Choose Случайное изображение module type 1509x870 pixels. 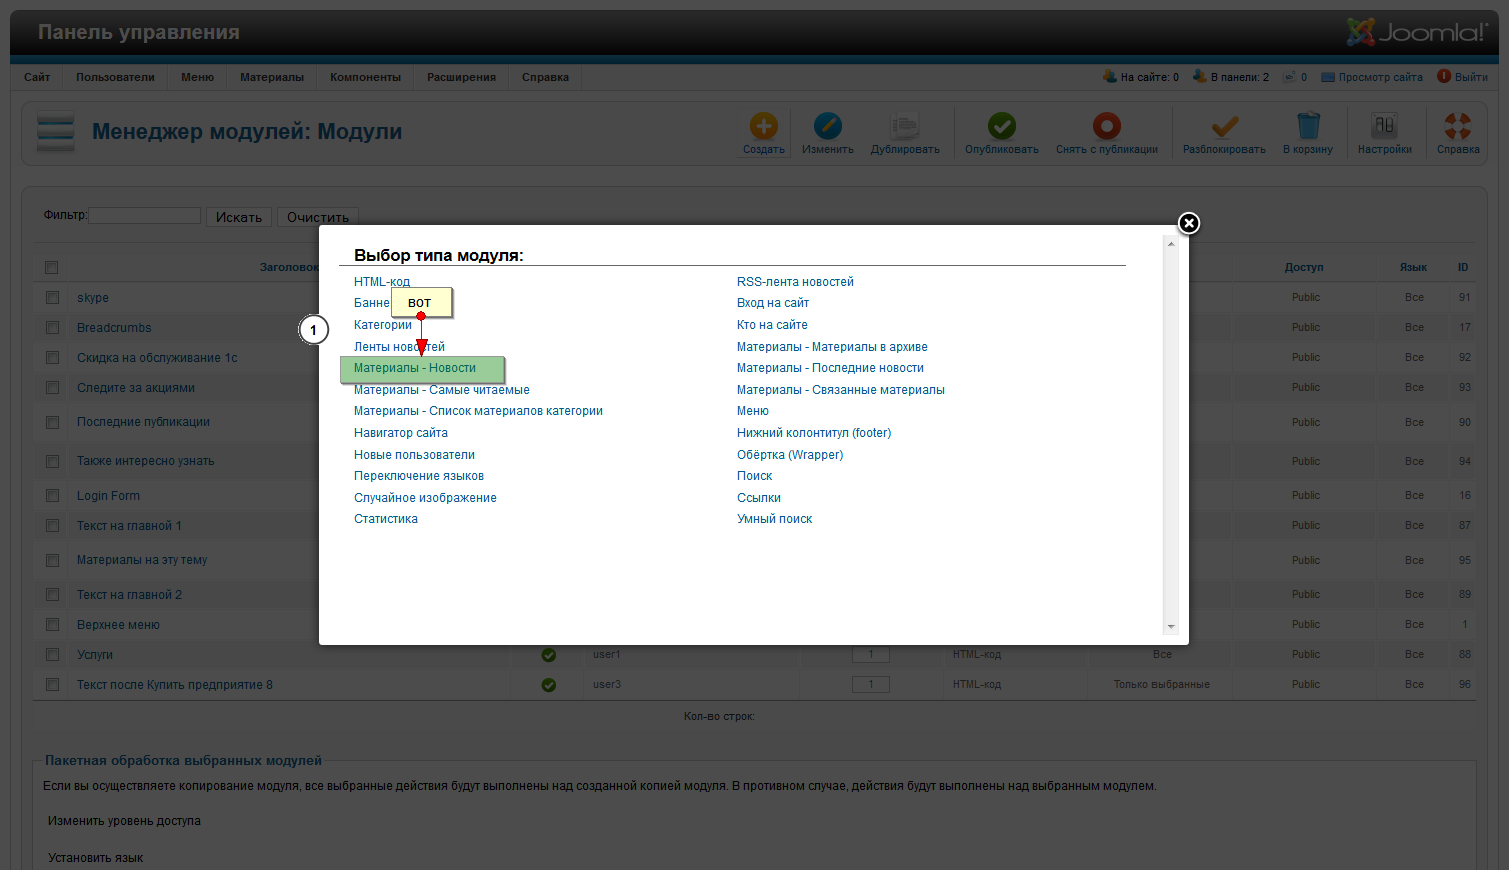[x=425, y=498]
